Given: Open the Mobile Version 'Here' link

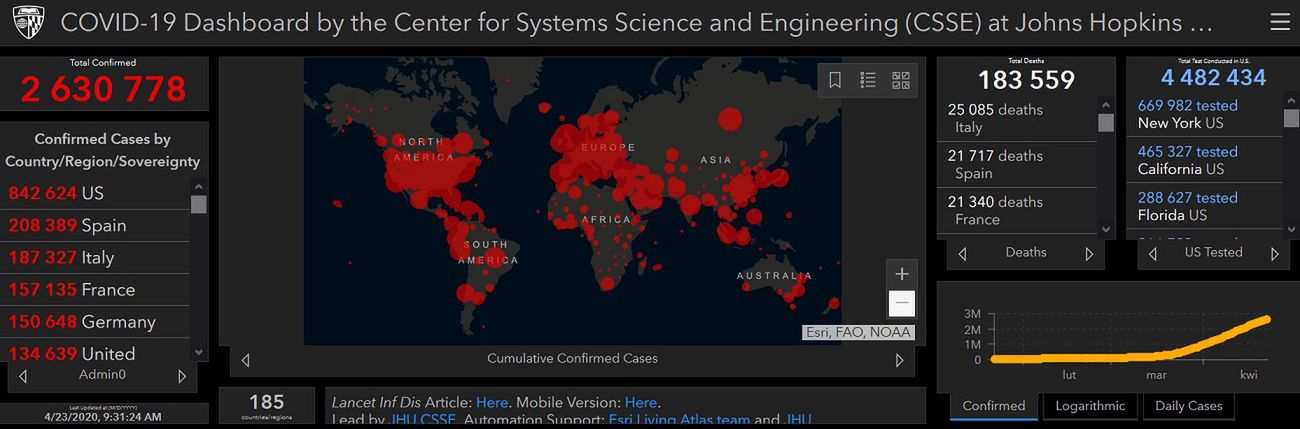Looking at the screenshot, I should pos(641,402).
